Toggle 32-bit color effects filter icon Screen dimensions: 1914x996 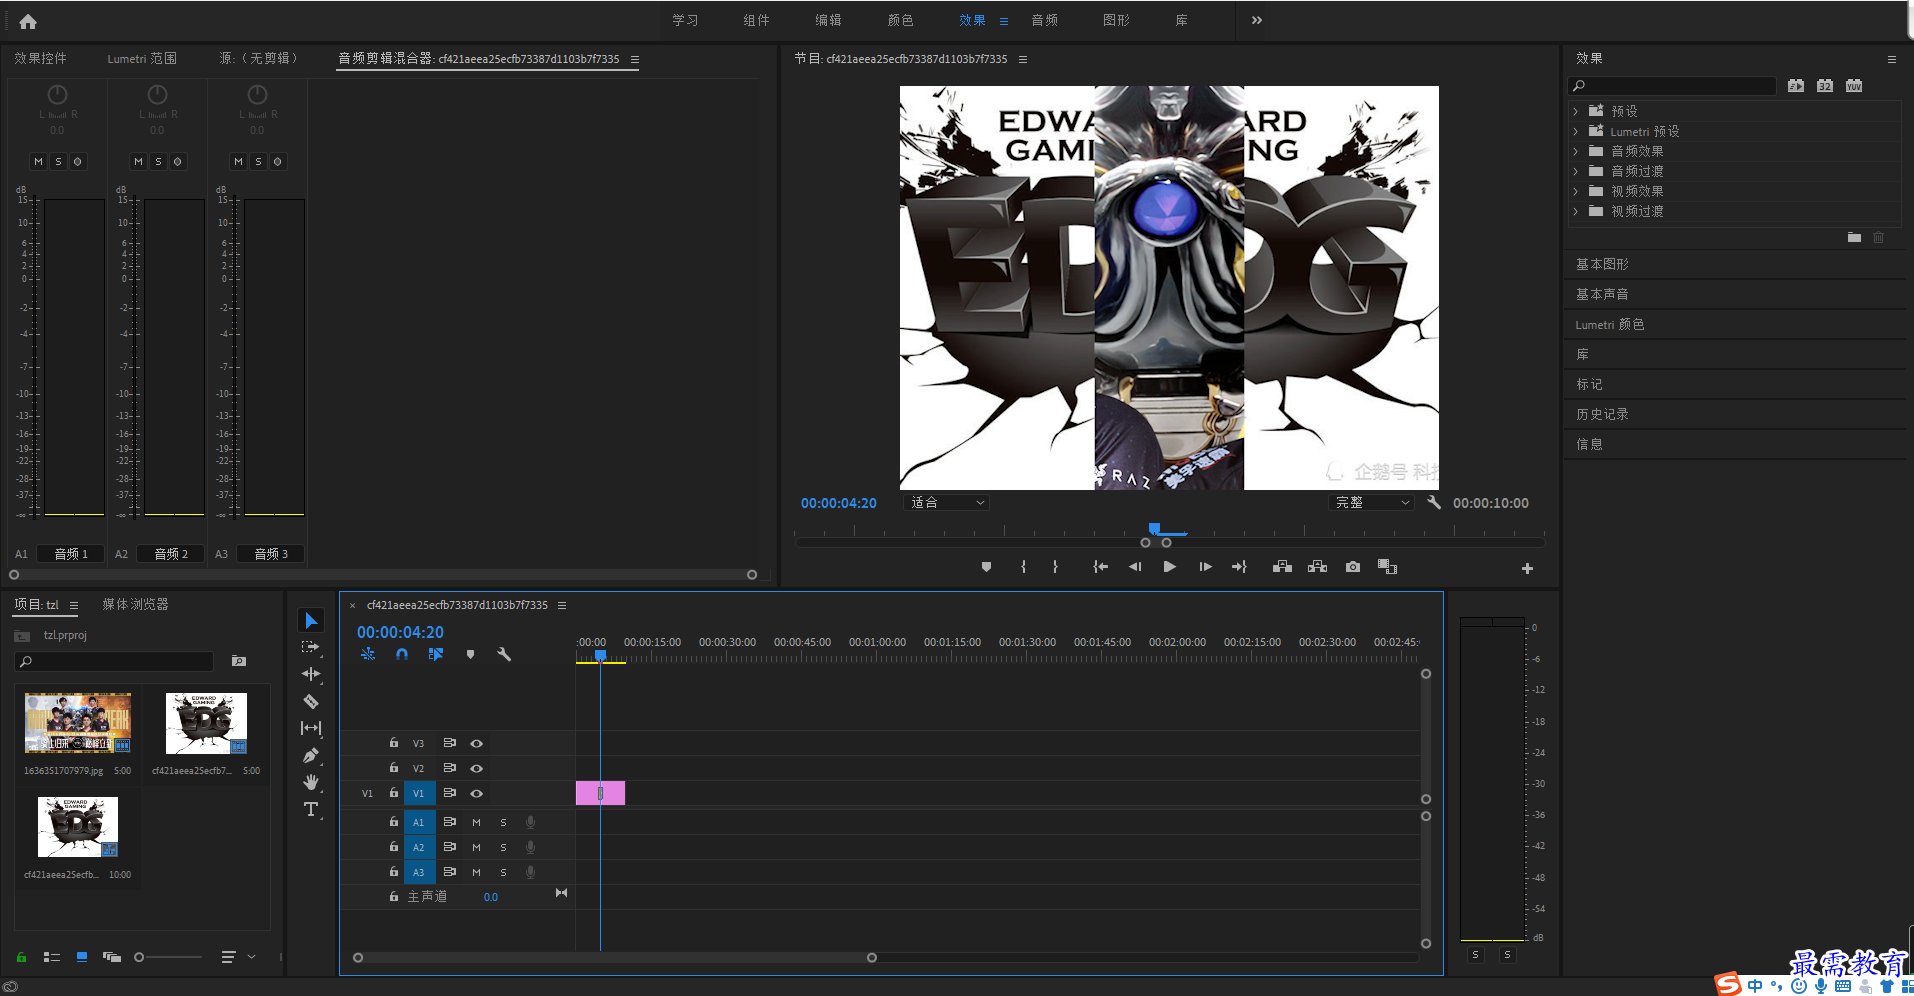tap(1825, 86)
